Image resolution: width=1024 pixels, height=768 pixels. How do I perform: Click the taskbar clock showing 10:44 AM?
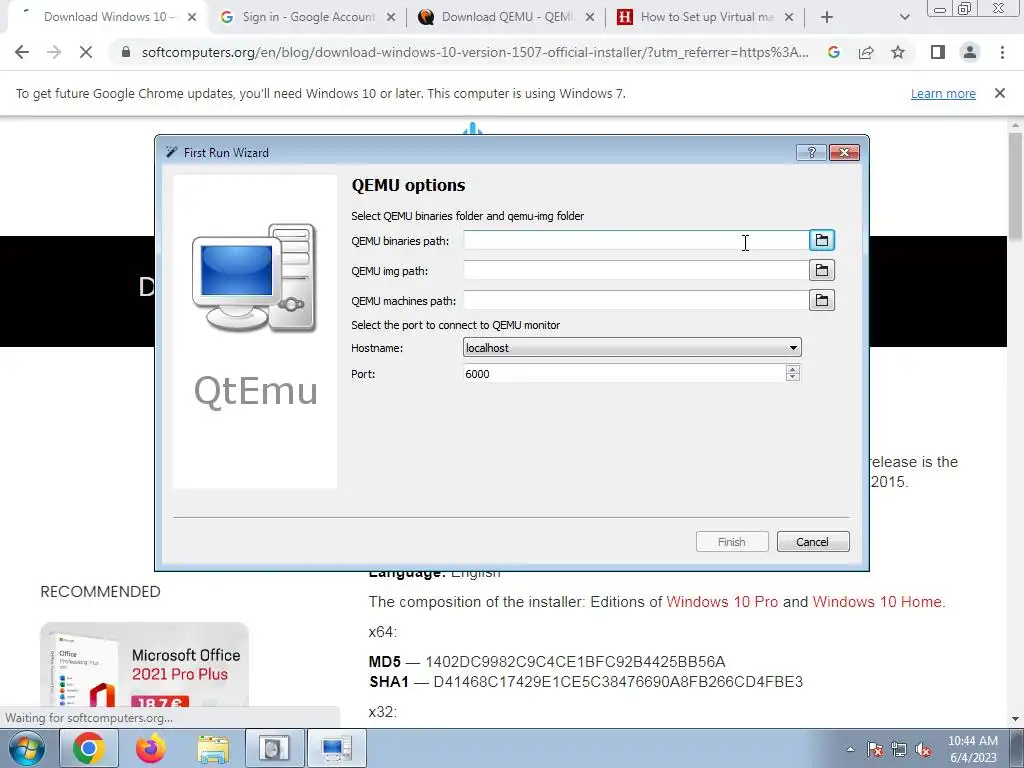click(973, 749)
